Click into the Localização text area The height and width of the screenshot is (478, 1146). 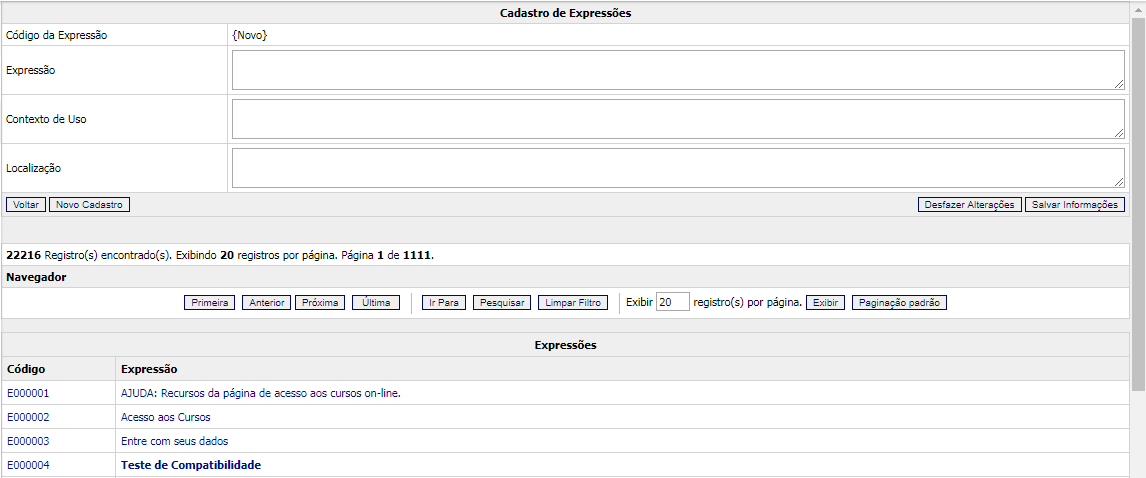pos(677,168)
